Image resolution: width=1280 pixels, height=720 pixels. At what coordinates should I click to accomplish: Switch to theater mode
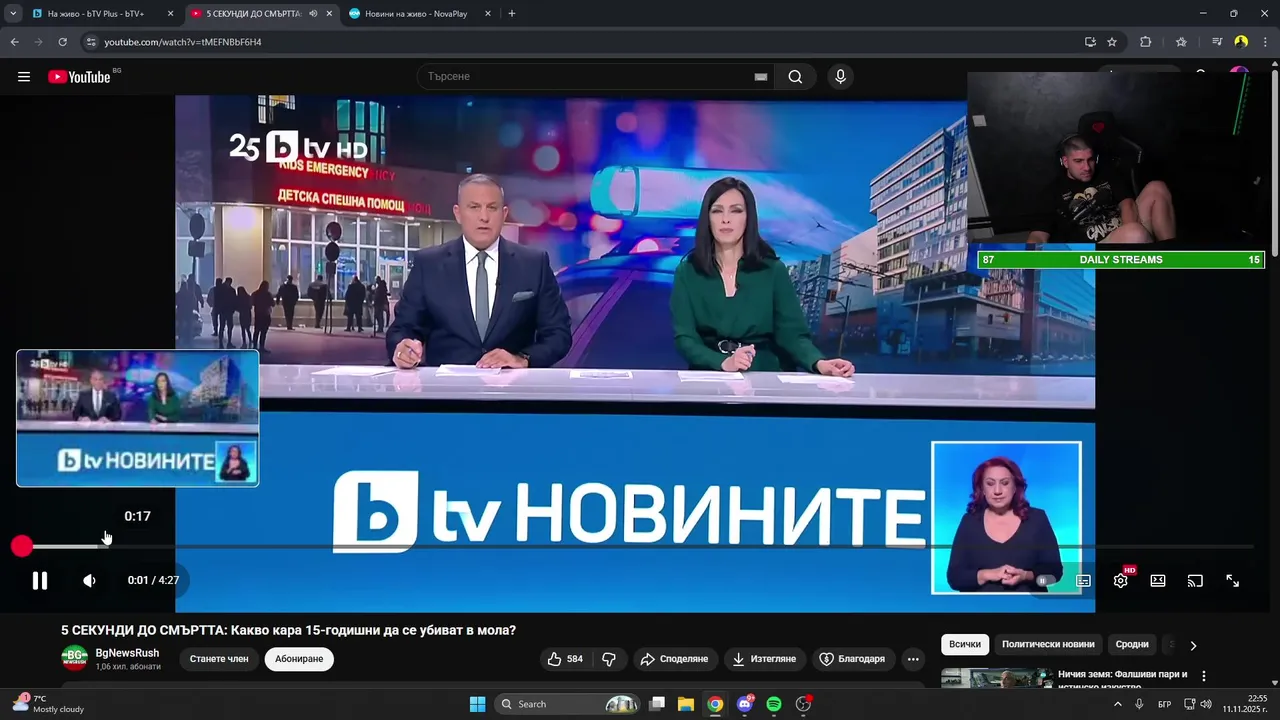click(x=1158, y=580)
